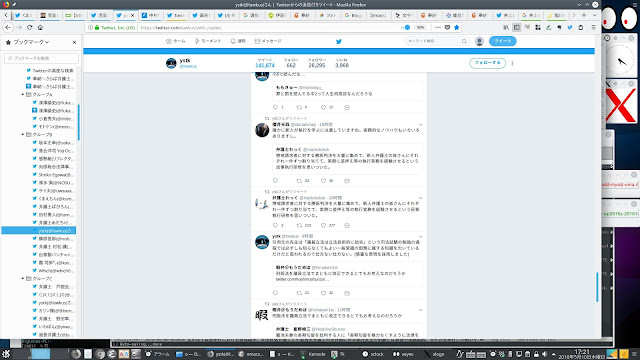Open the メッセージ messages nav item

[268, 41]
